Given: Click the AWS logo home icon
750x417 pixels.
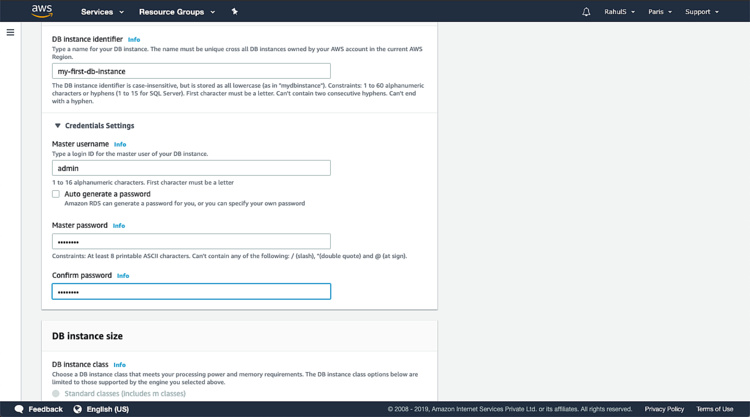Looking at the screenshot, I should [x=41, y=11].
